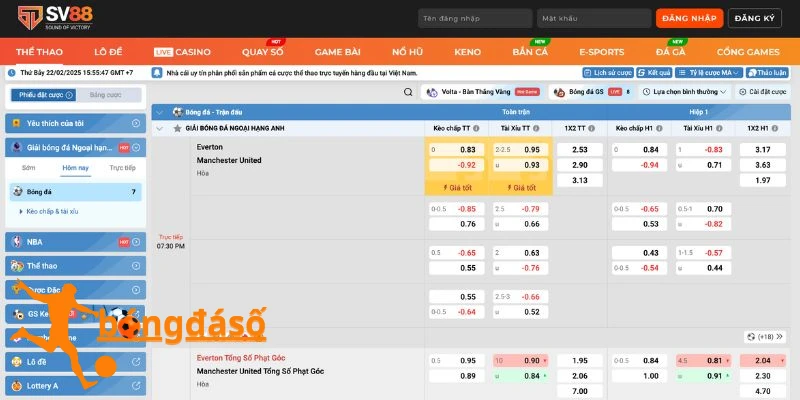Click the ĐĂNG KÝ register button
Screen dimensions: 800x400
755,18
